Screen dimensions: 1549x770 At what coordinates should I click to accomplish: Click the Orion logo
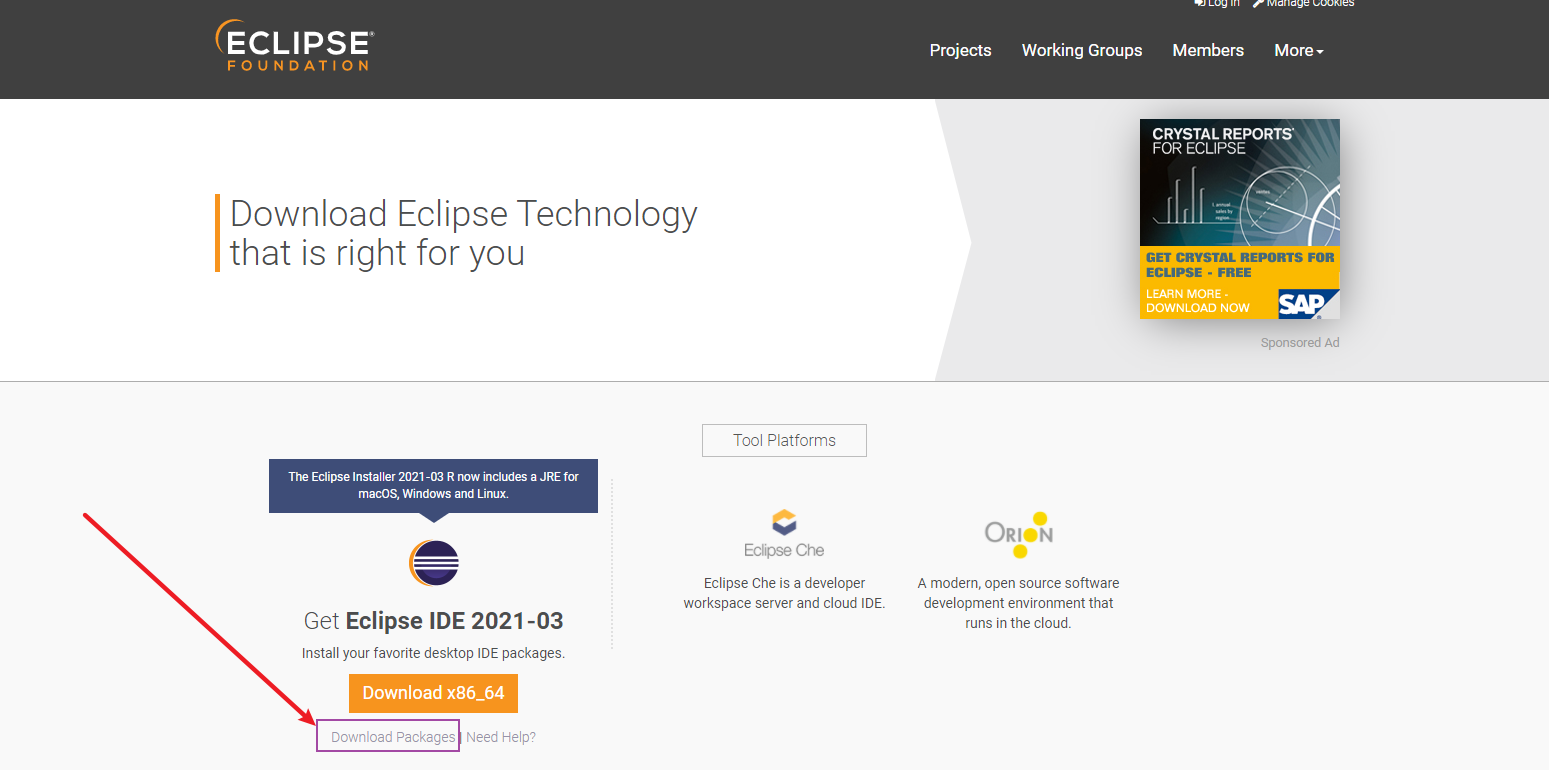coord(1018,535)
